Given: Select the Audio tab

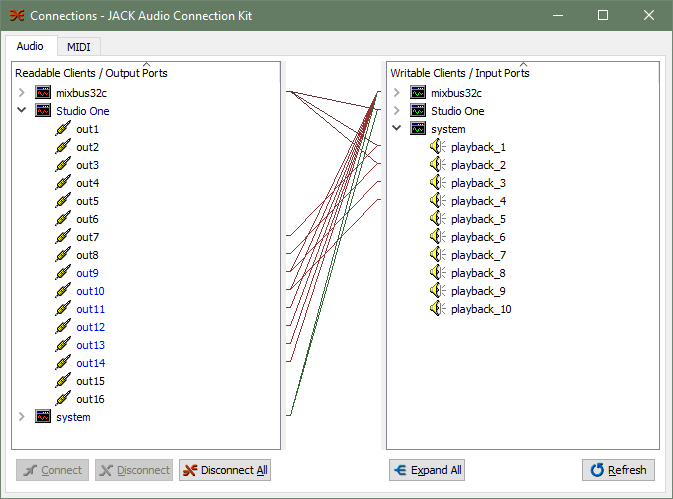Looking at the screenshot, I should 30,46.
